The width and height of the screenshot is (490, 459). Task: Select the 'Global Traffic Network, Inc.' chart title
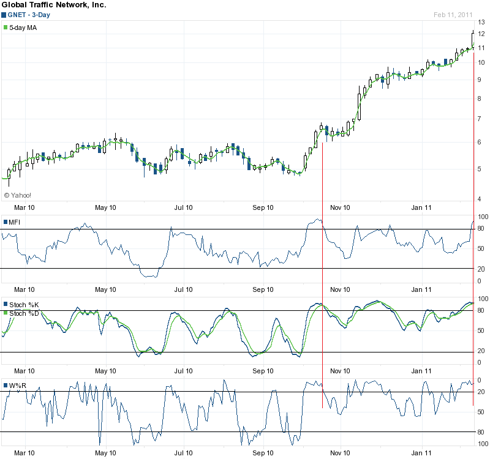click(54, 5)
